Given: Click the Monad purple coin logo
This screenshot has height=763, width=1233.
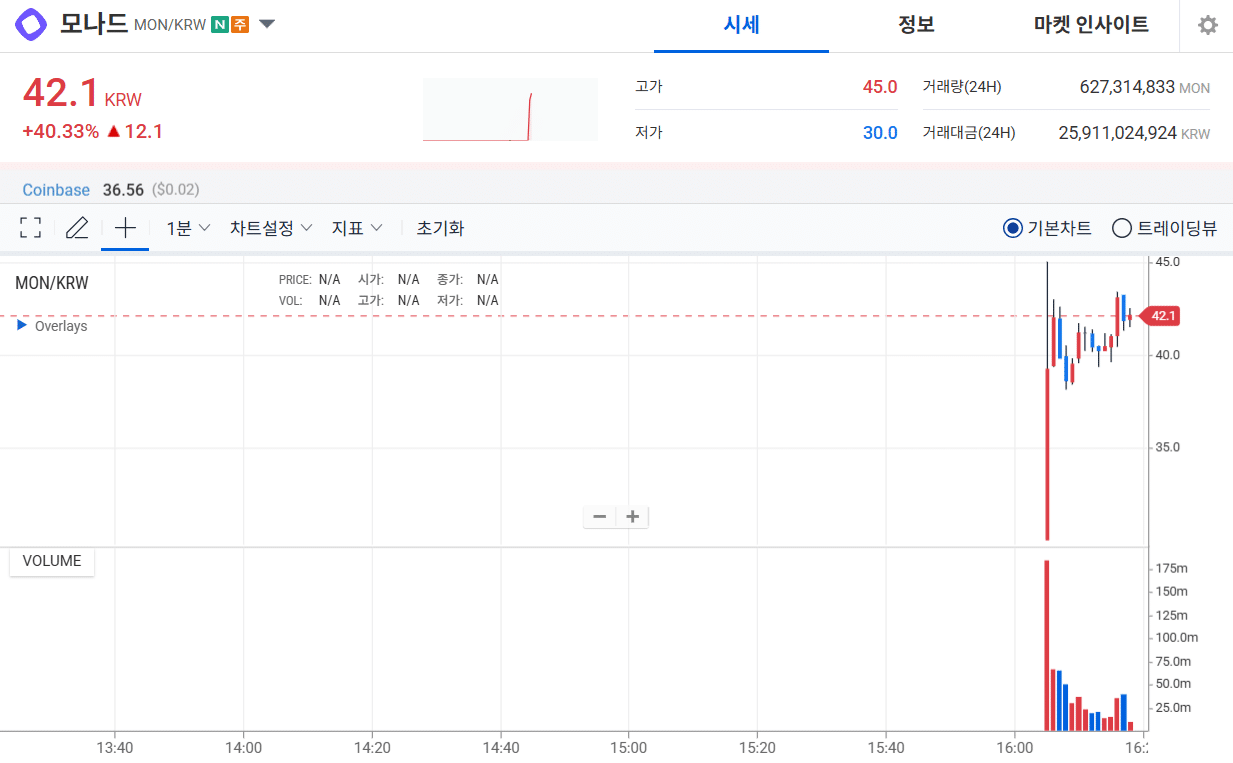Looking at the screenshot, I should [31, 24].
